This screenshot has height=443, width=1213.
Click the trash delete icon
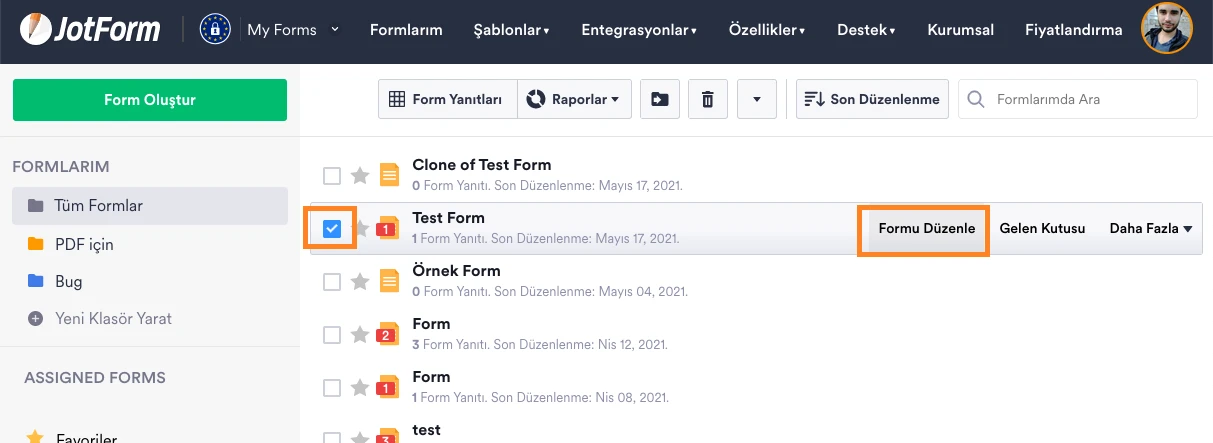click(x=708, y=99)
